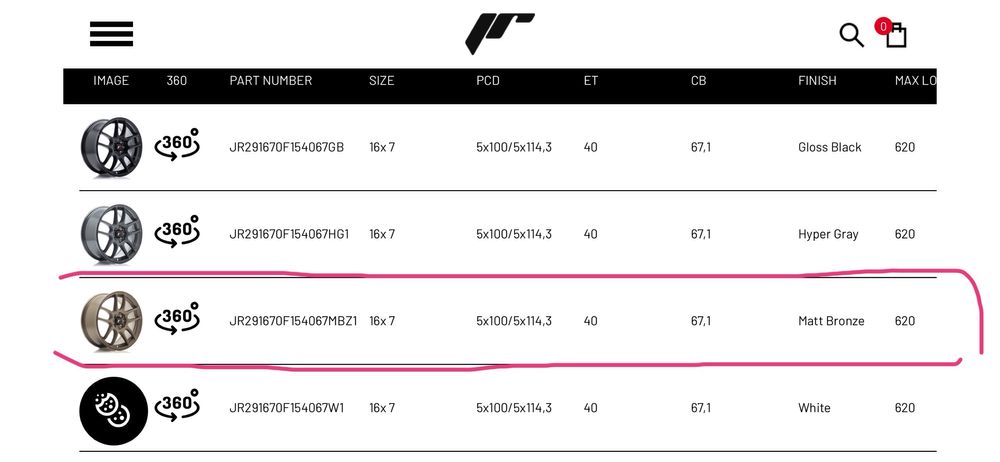Click the cookie settings icon
The height and width of the screenshot is (462, 1000).
tap(113, 411)
